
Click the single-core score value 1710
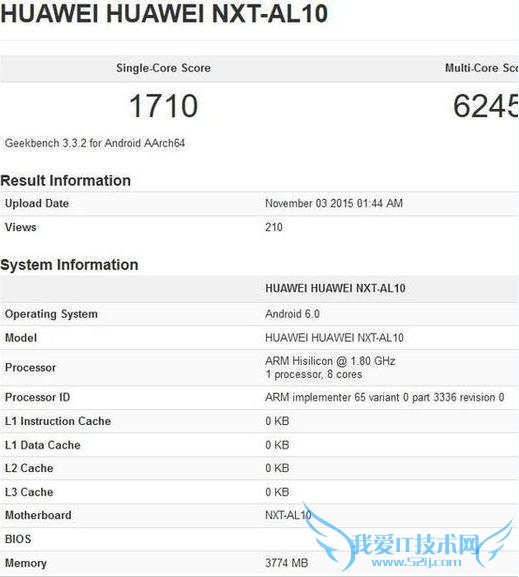point(163,106)
